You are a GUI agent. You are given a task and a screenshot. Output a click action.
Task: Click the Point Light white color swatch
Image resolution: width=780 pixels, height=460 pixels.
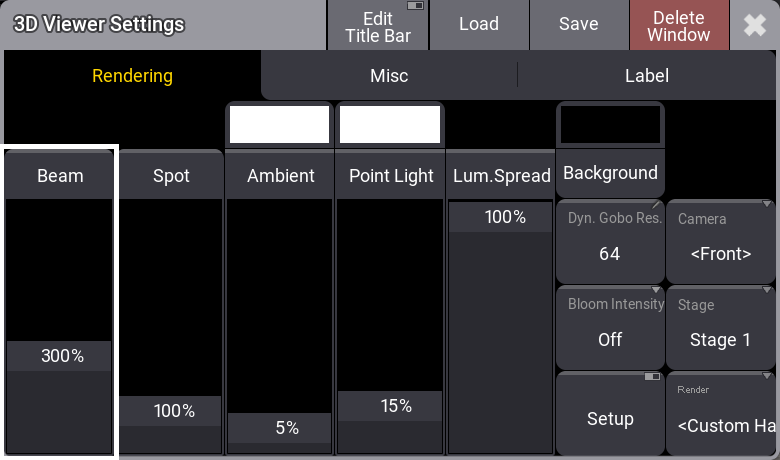[x=389, y=124]
